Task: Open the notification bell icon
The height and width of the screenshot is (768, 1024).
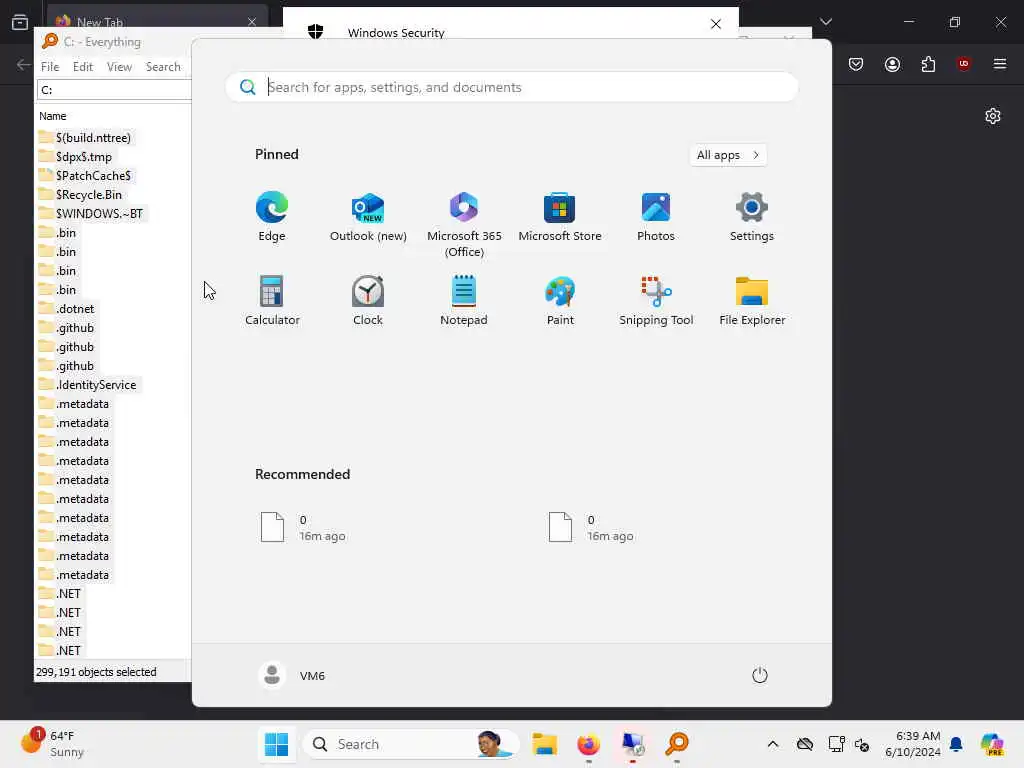Action: [956, 744]
